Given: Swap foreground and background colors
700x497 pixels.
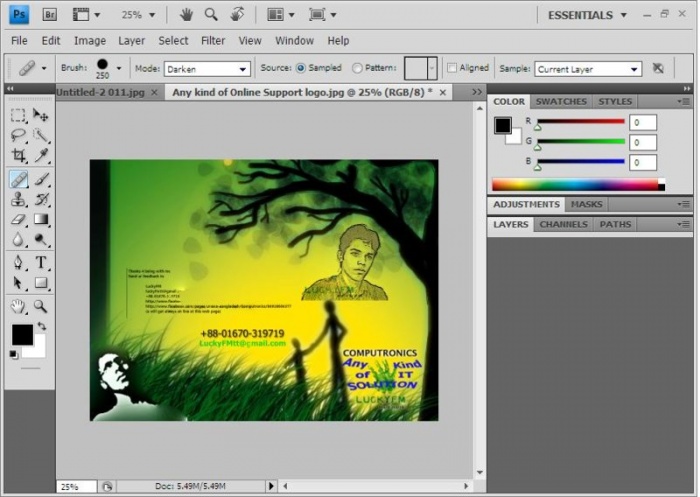Looking at the screenshot, I should click(42, 326).
